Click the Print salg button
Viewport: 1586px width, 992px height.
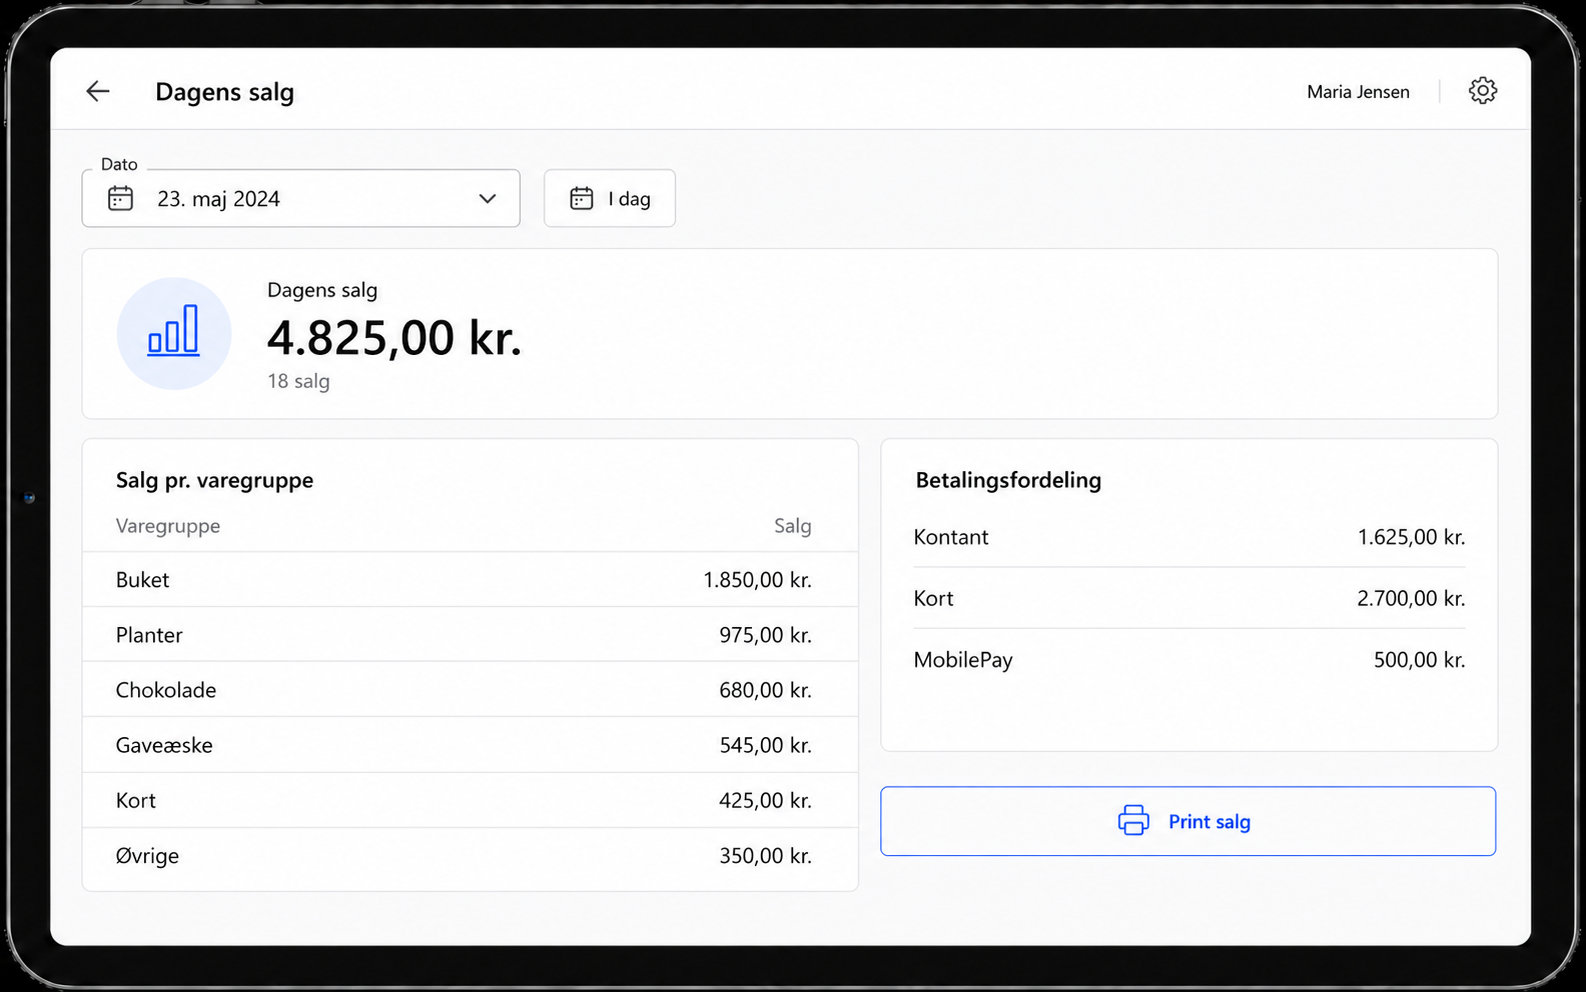coord(1188,821)
